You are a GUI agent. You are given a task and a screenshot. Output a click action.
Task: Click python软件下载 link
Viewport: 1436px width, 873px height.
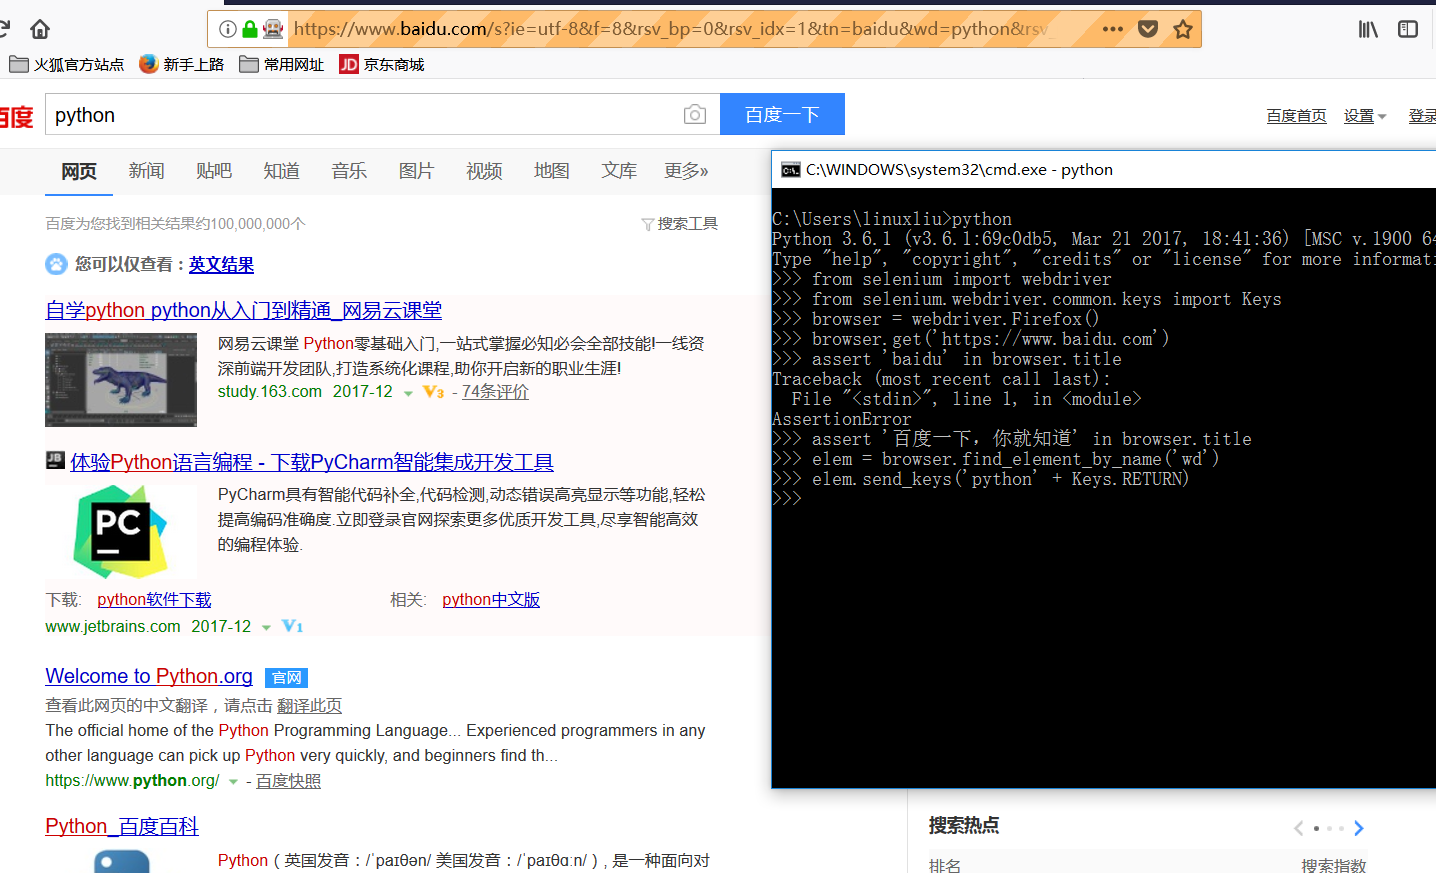point(154,599)
